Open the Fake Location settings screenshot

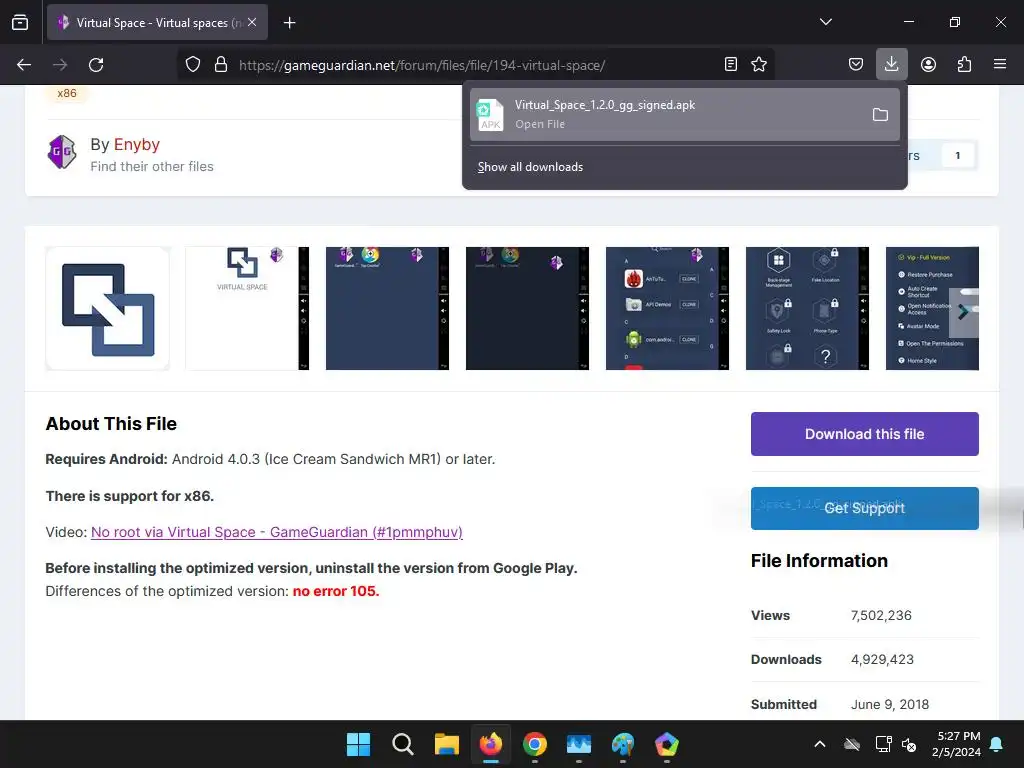(807, 308)
